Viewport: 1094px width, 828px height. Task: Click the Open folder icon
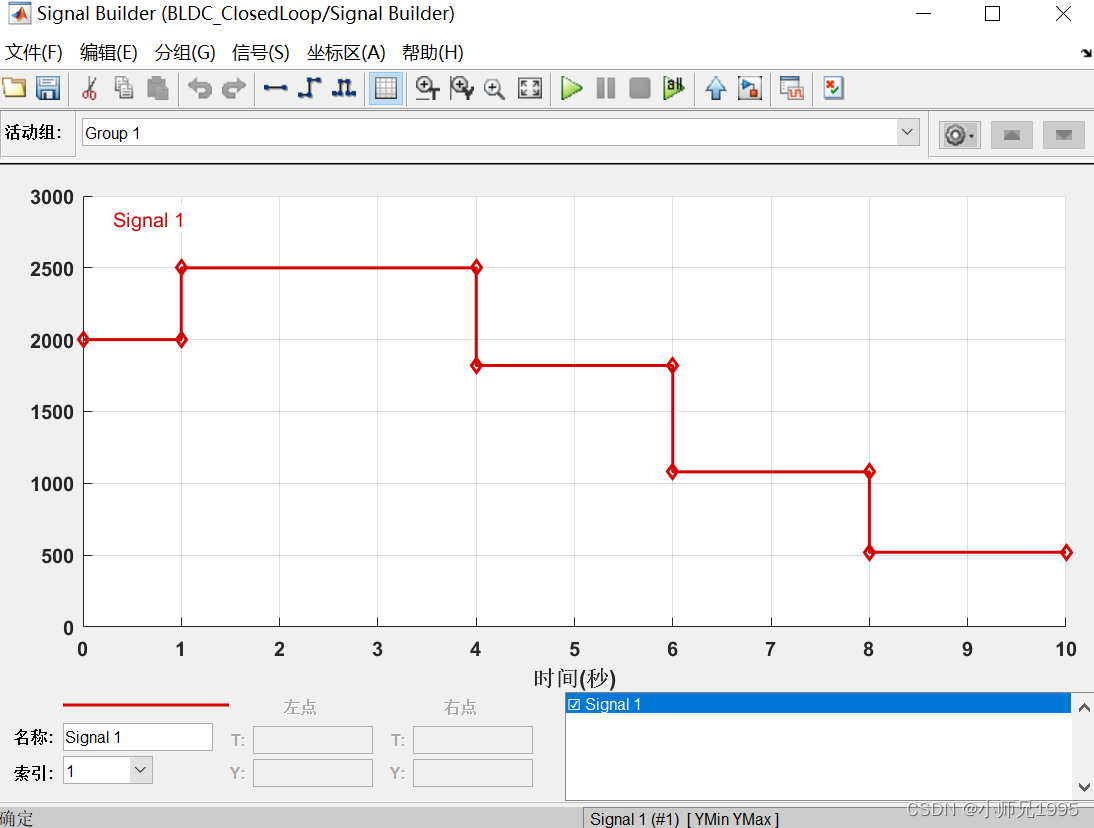click(x=14, y=88)
